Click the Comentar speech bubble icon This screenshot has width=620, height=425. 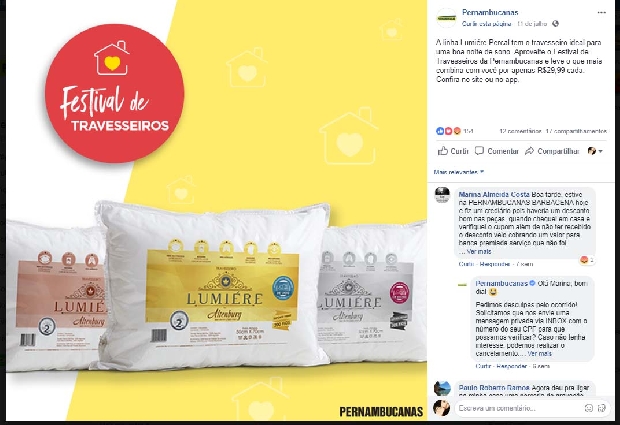click(x=479, y=151)
